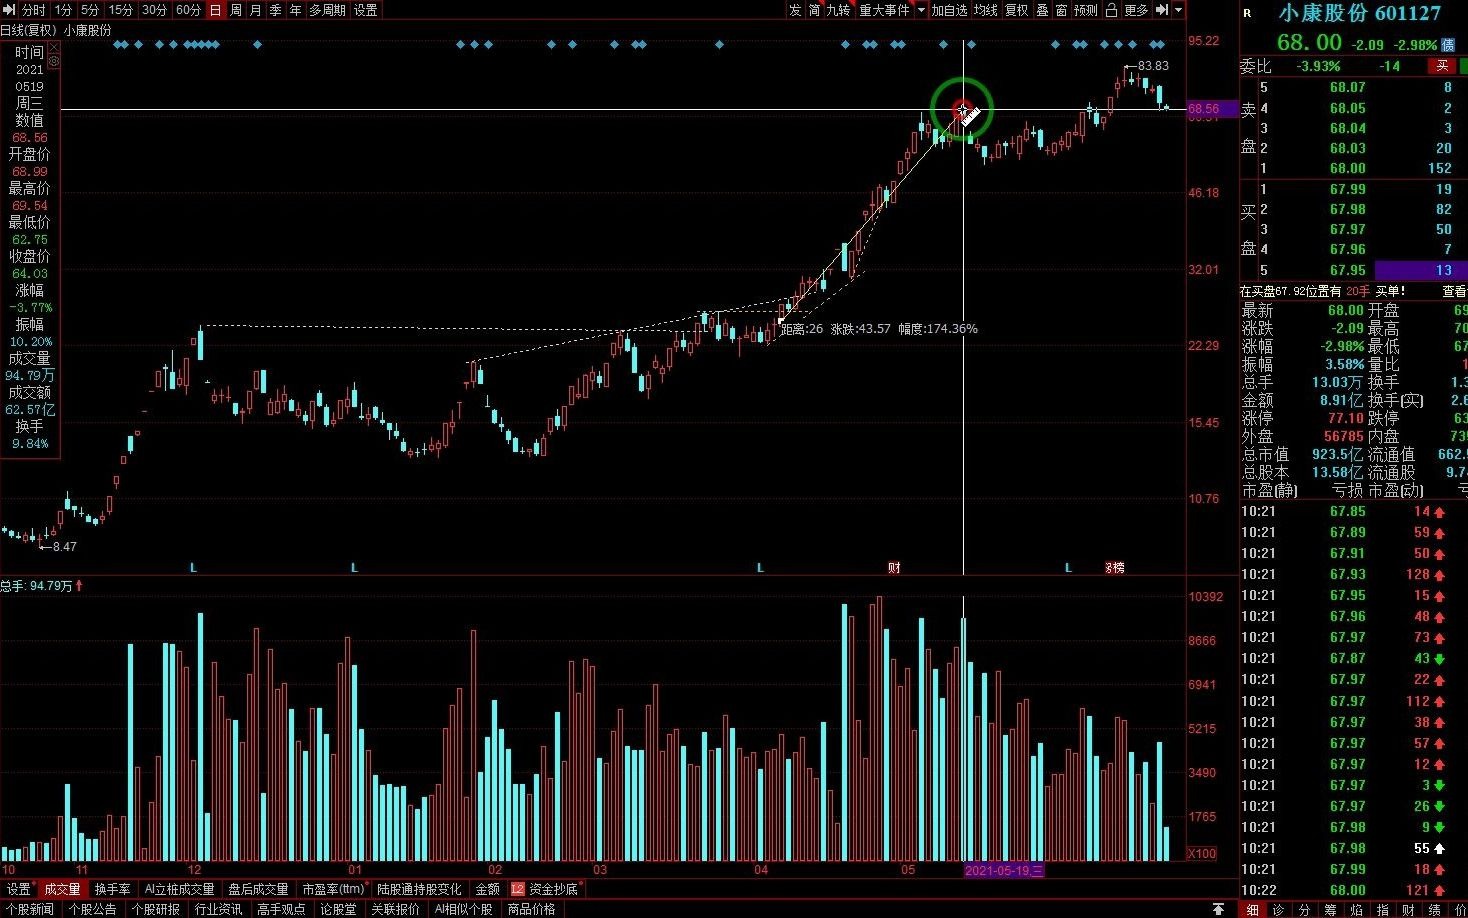Screen dimensions: 1468x918
Task: Open 个股公告 bottom tab
Action: pyautogui.click(x=92, y=909)
